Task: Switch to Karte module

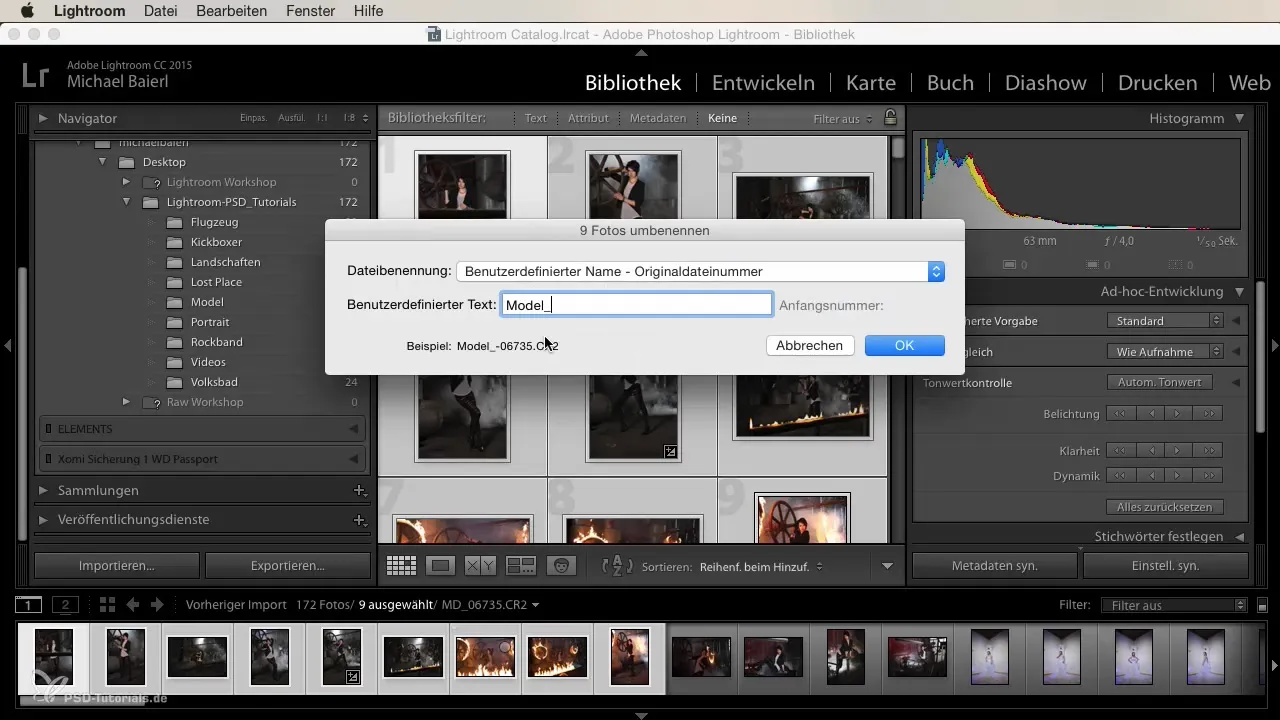Action: point(871,83)
